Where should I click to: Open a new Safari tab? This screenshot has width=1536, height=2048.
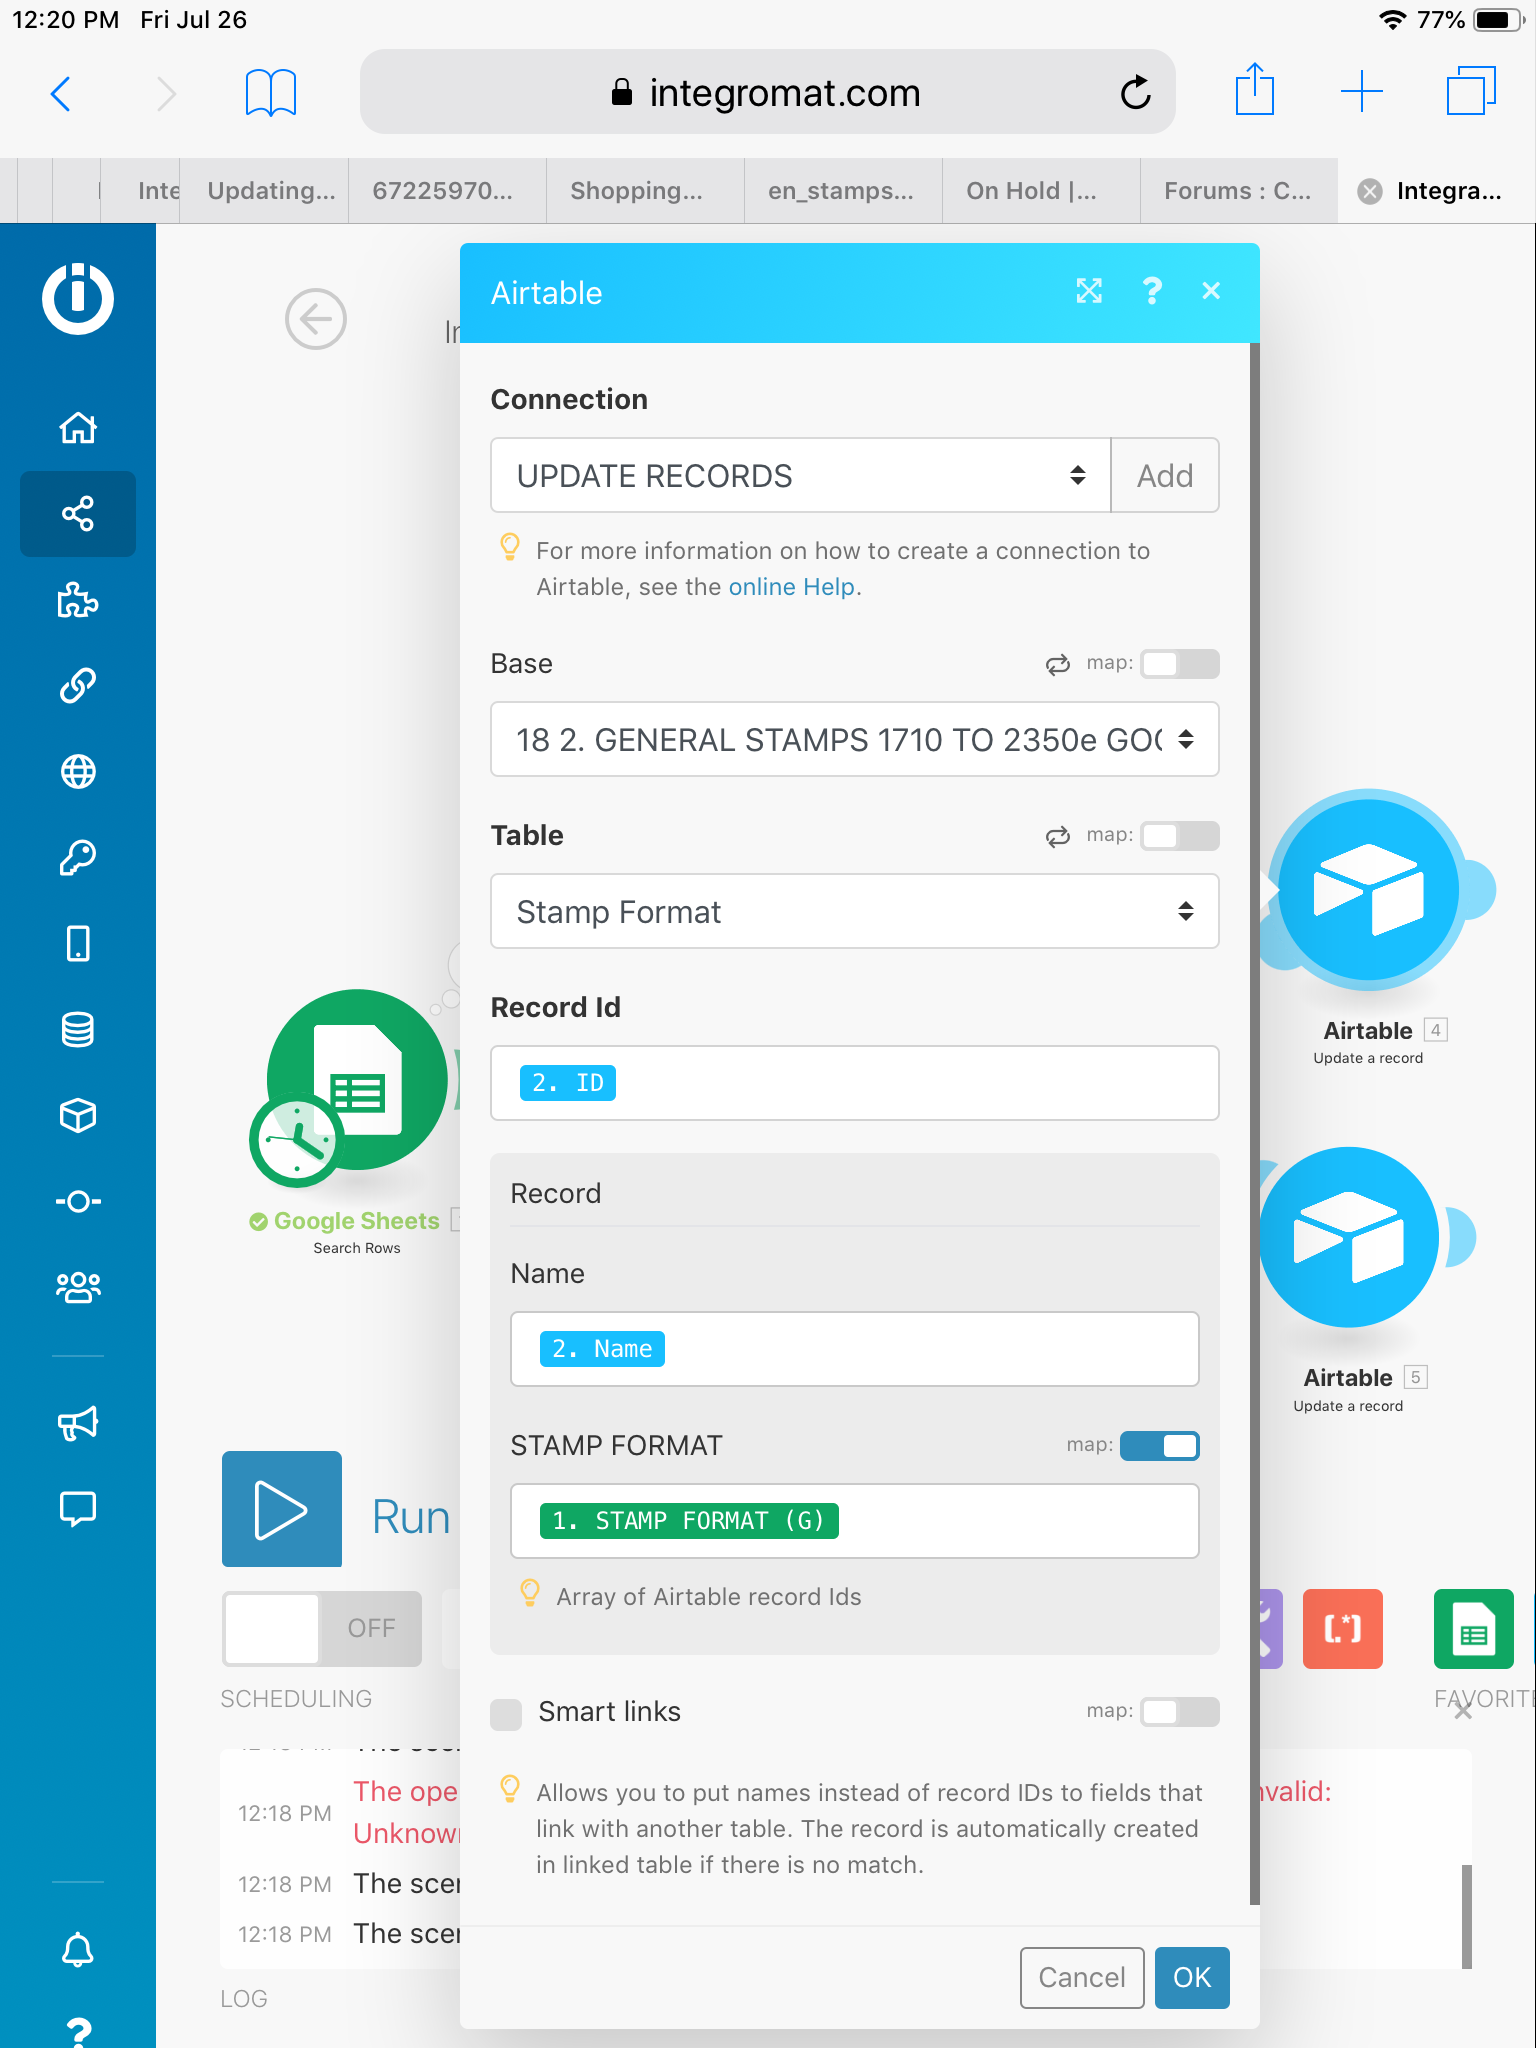point(1362,92)
